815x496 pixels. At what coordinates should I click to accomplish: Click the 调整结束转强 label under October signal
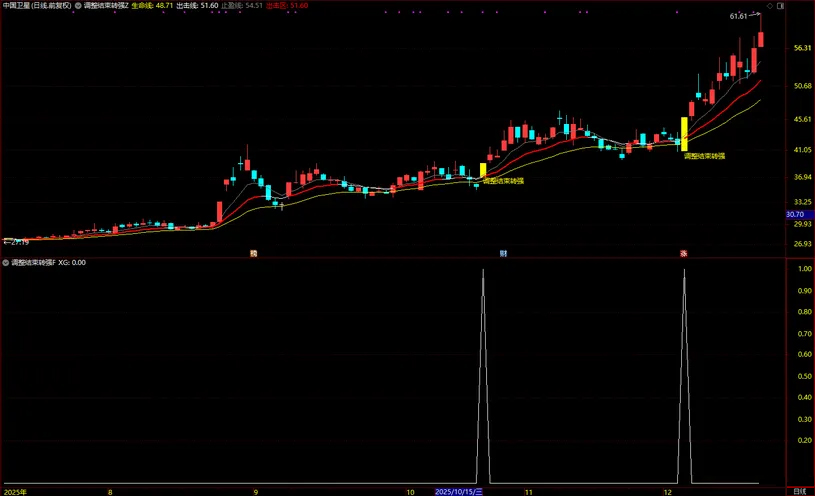click(503, 181)
